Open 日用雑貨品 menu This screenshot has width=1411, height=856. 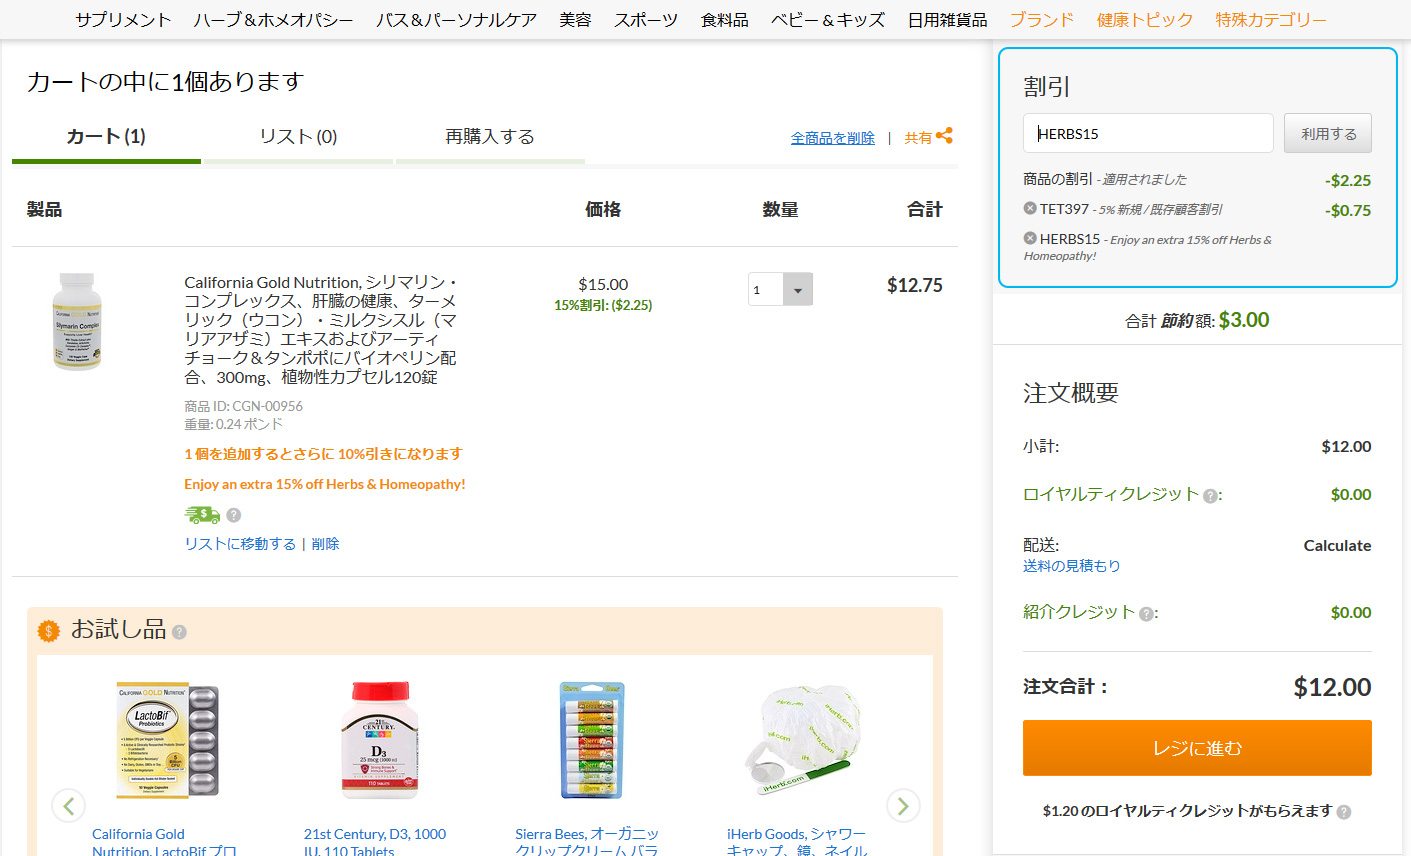(x=947, y=20)
